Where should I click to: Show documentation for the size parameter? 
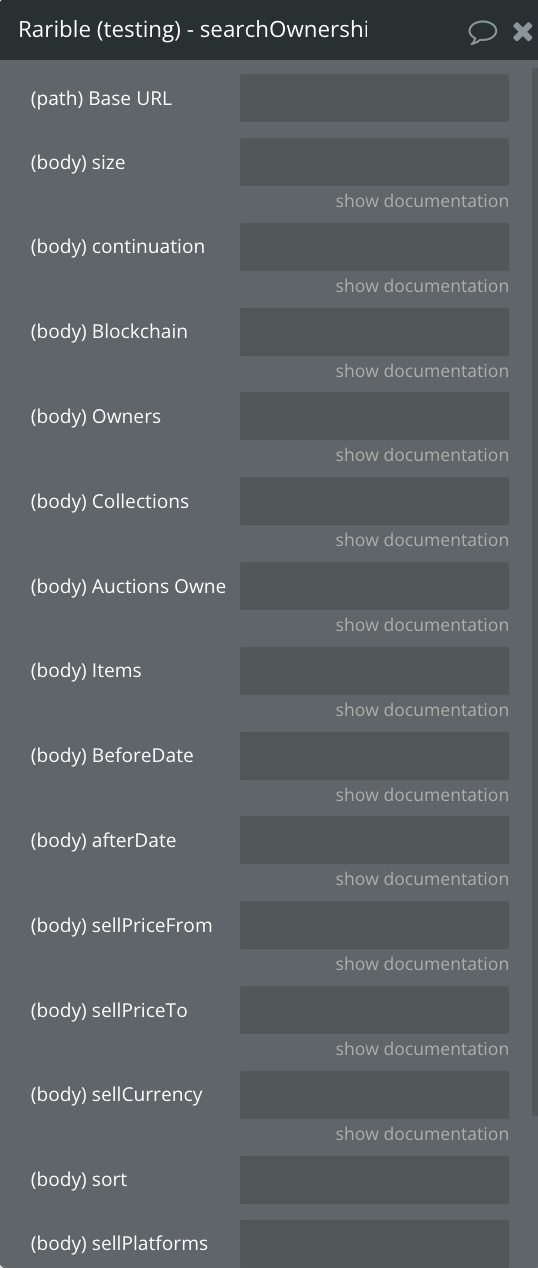(x=422, y=201)
